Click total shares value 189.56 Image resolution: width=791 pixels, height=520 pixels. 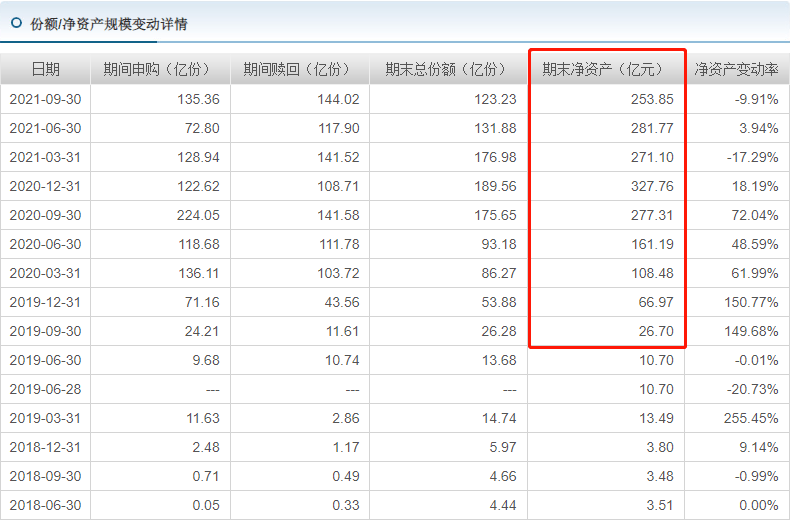[x=495, y=186]
